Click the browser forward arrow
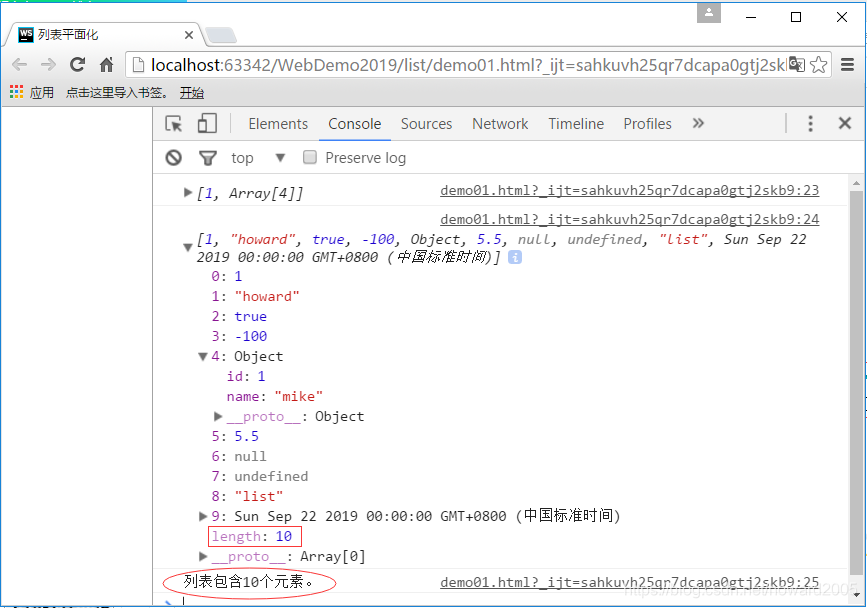The image size is (867, 608). click(49, 65)
